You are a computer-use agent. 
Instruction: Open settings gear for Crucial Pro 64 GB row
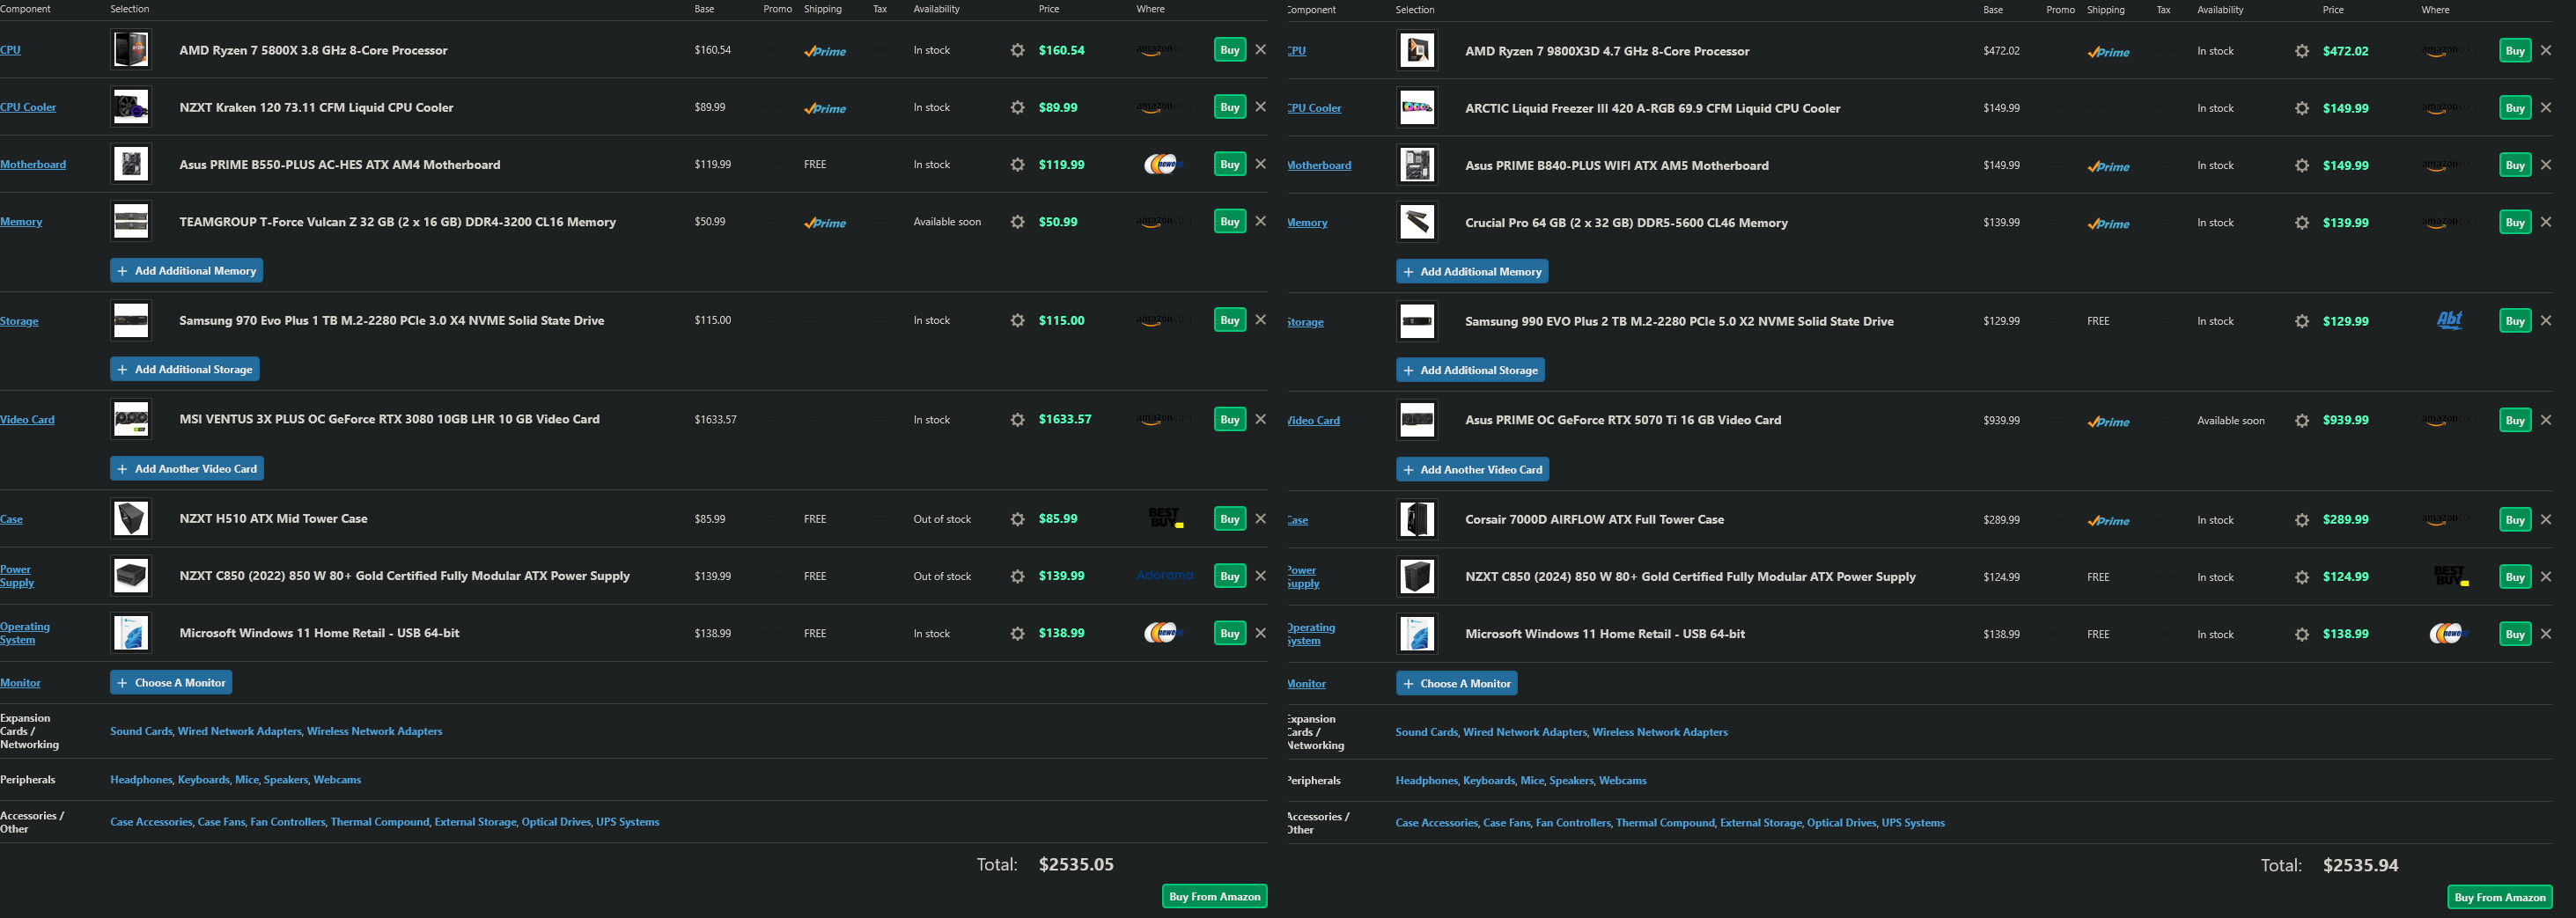[x=2302, y=223]
